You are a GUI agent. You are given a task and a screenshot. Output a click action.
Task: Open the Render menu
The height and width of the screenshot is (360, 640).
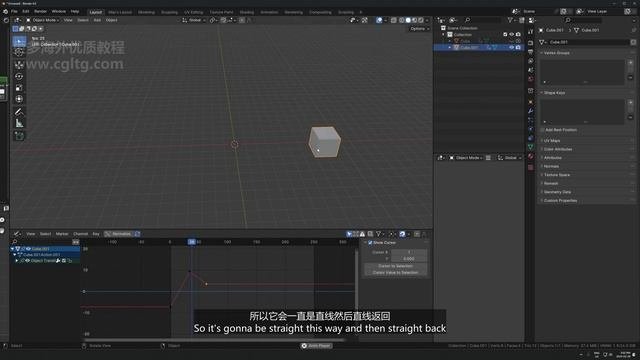40,11
